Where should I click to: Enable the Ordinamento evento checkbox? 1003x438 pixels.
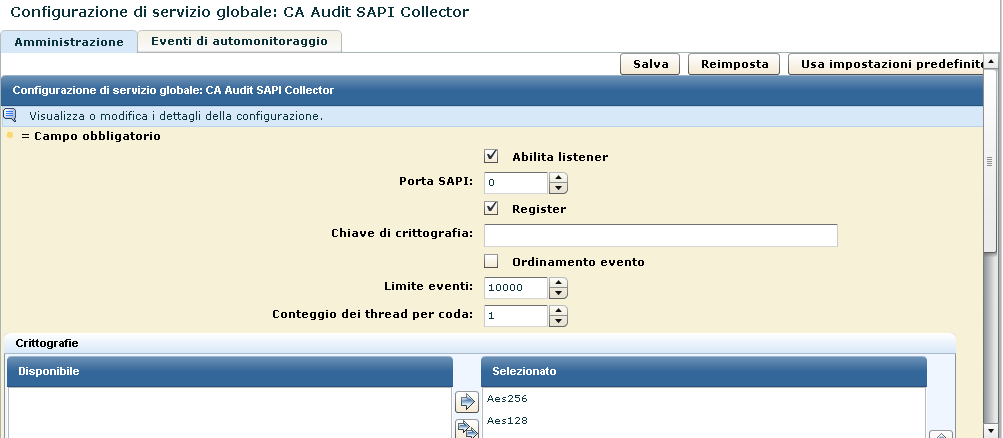point(491,262)
